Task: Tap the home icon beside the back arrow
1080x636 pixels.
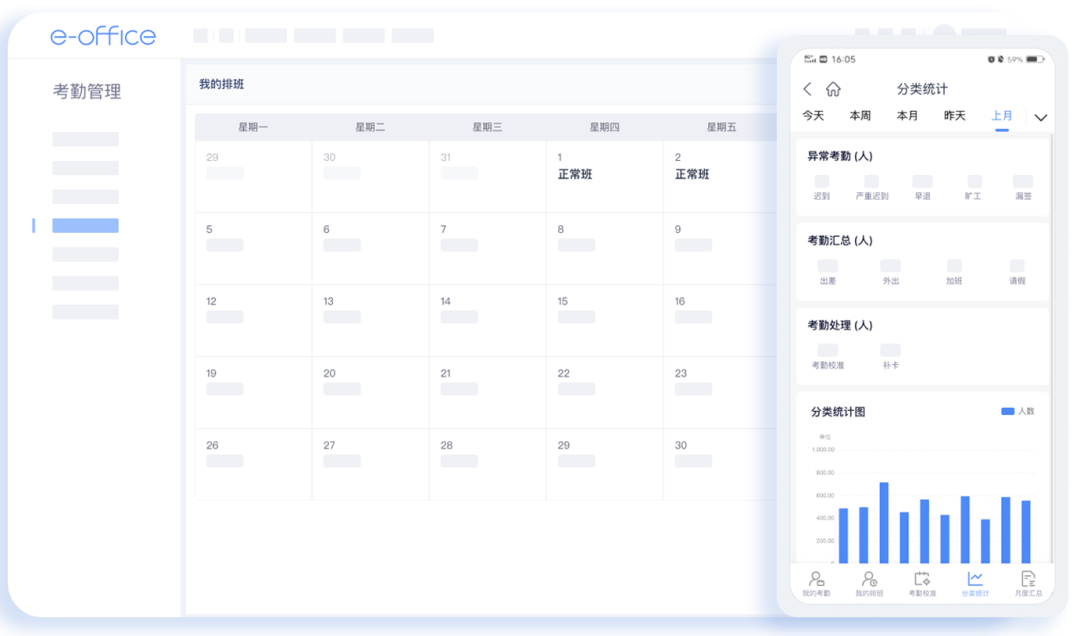Action: pyautogui.click(x=831, y=88)
